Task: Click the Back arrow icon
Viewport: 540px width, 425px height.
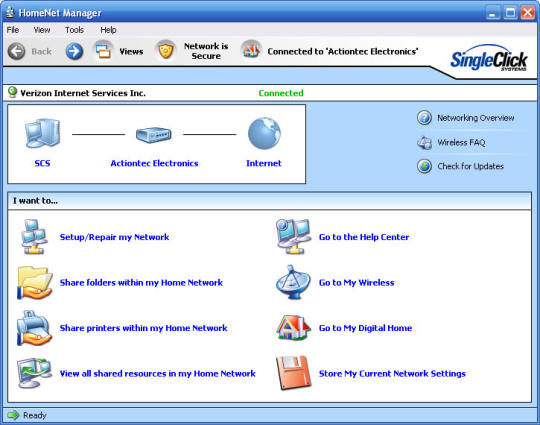Action: (16, 52)
